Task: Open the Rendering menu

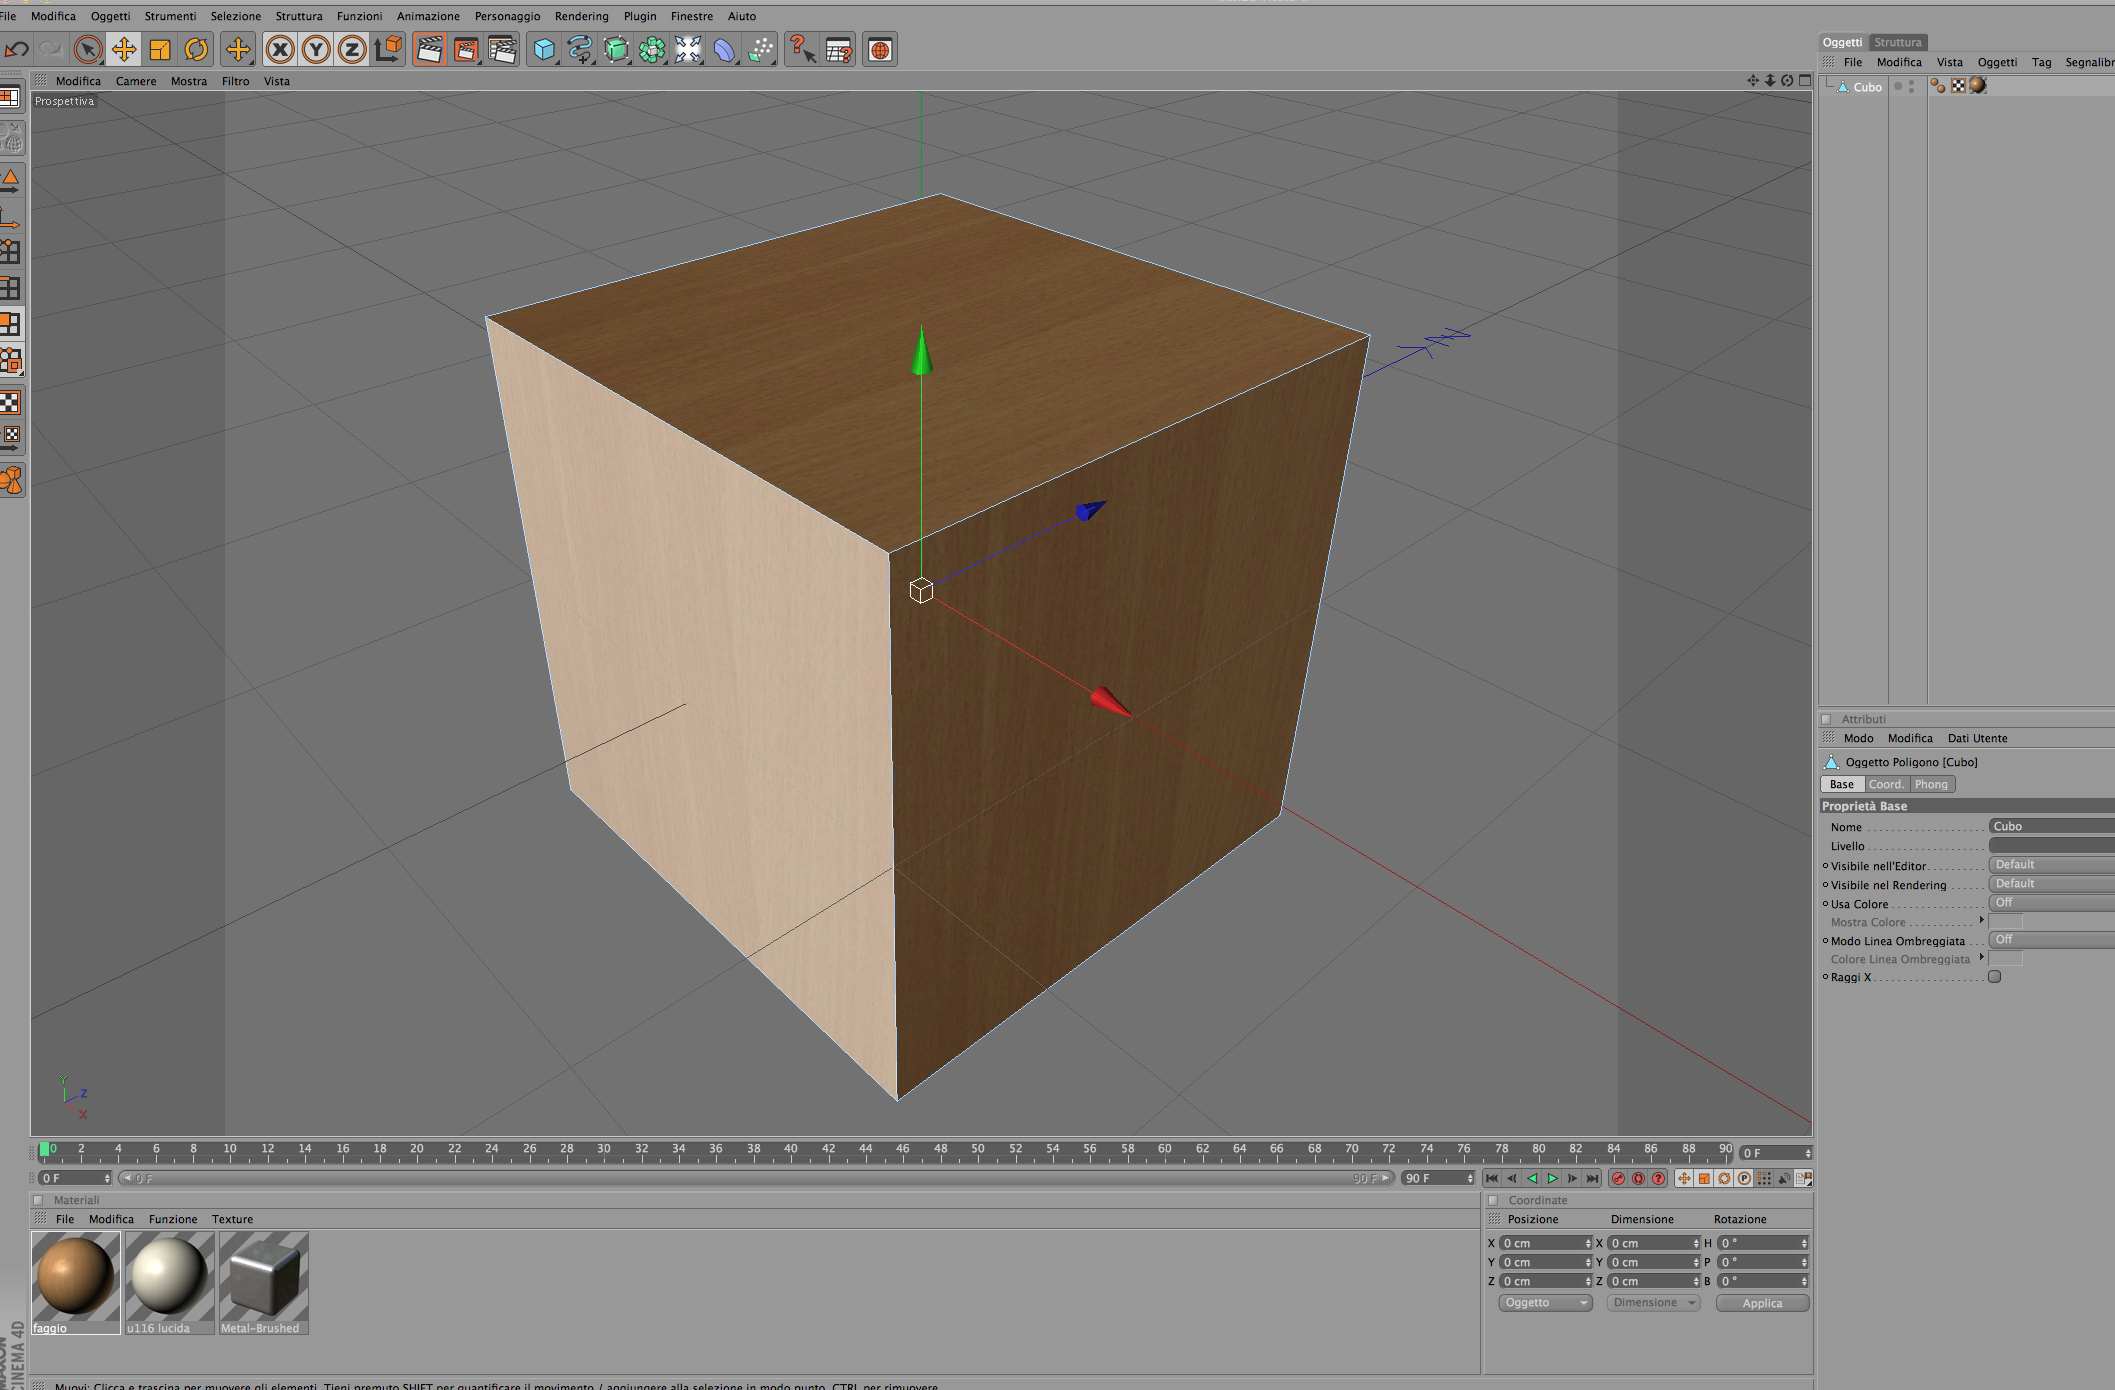Action: click(x=581, y=16)
